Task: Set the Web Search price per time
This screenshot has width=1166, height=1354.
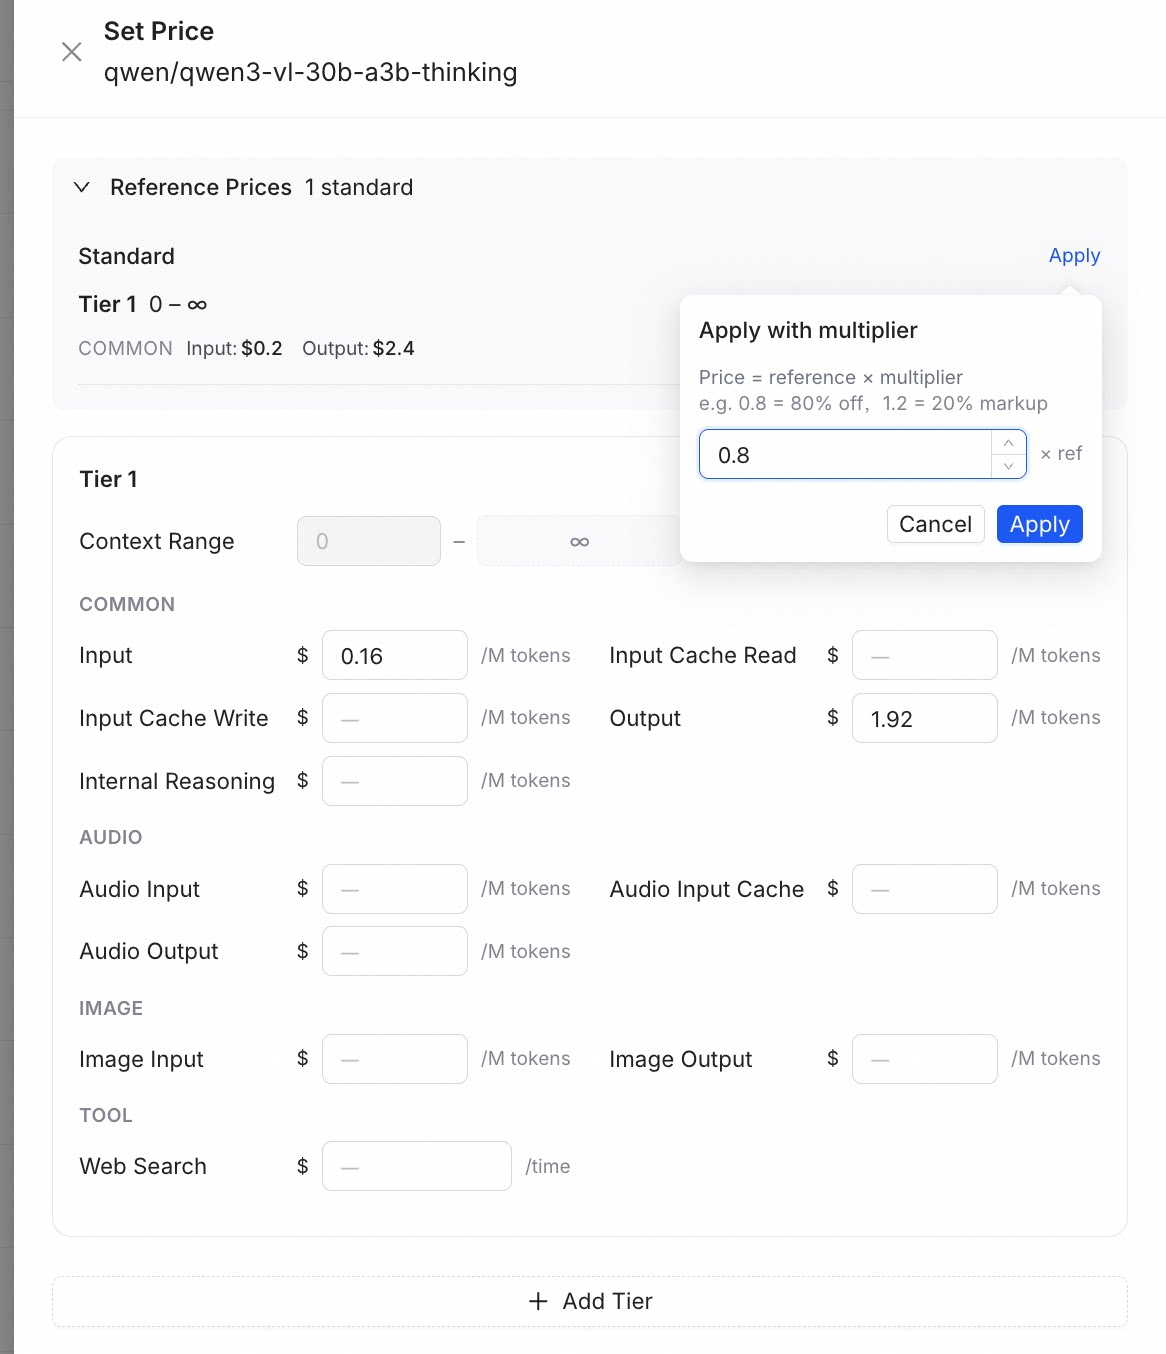Action: click(x=417, y=1166)
